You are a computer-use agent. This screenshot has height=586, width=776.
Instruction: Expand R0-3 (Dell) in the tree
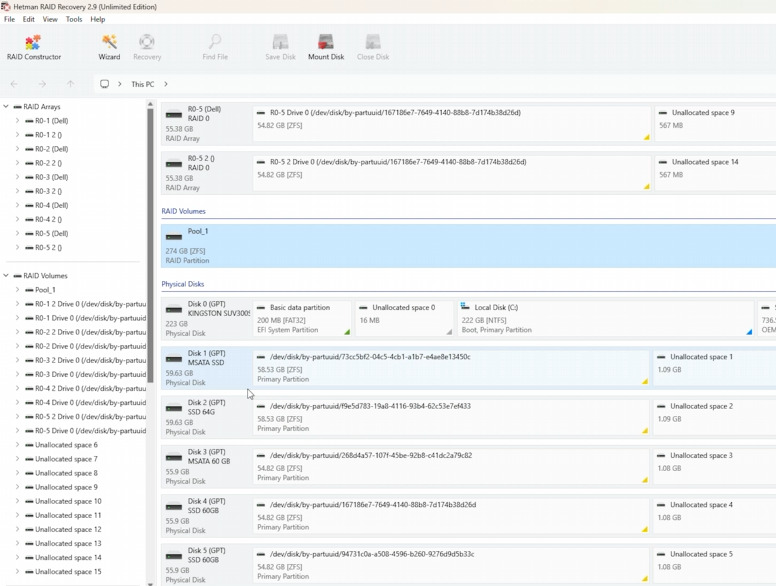point(17,177)
